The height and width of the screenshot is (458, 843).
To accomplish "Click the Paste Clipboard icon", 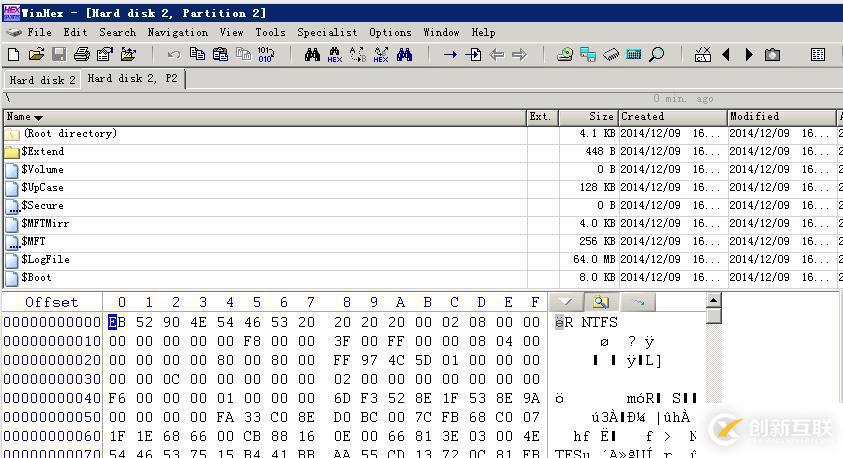I will coord(220,54).
